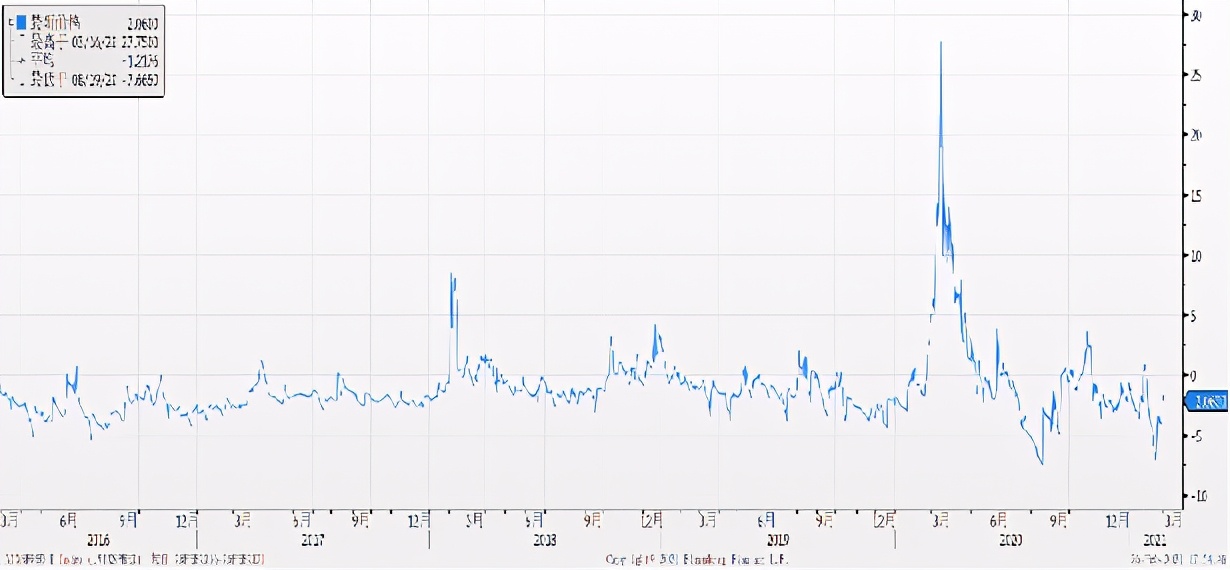Viewport: 1230px width, 570px height.
Task: Select the 最高 row with value 27.75
Action: click(x=91, y=41)
